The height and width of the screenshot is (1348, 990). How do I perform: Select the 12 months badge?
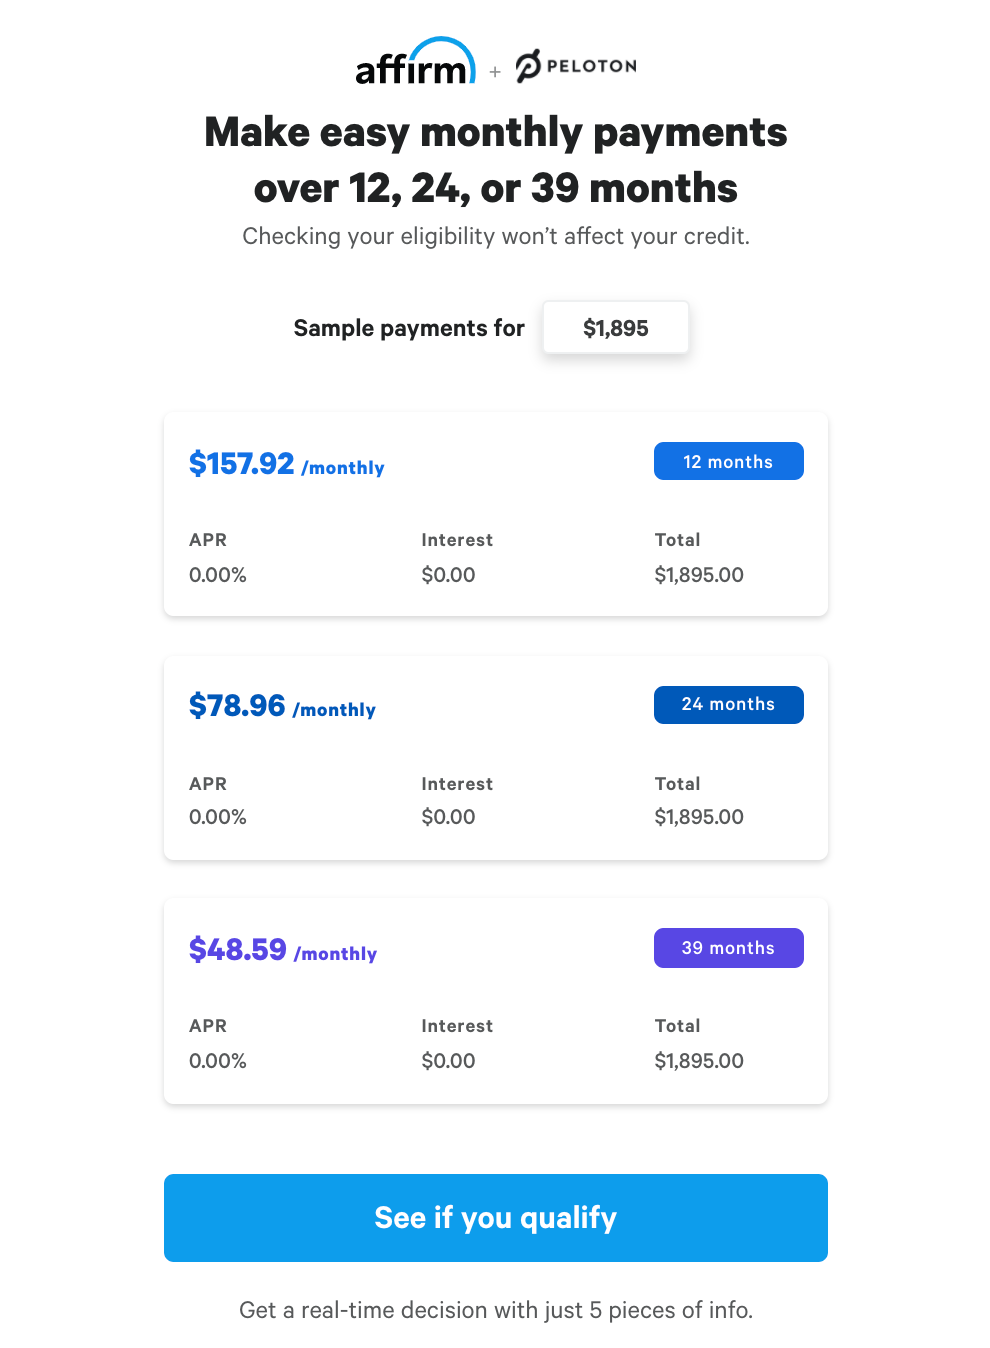(x=728, y=461)
